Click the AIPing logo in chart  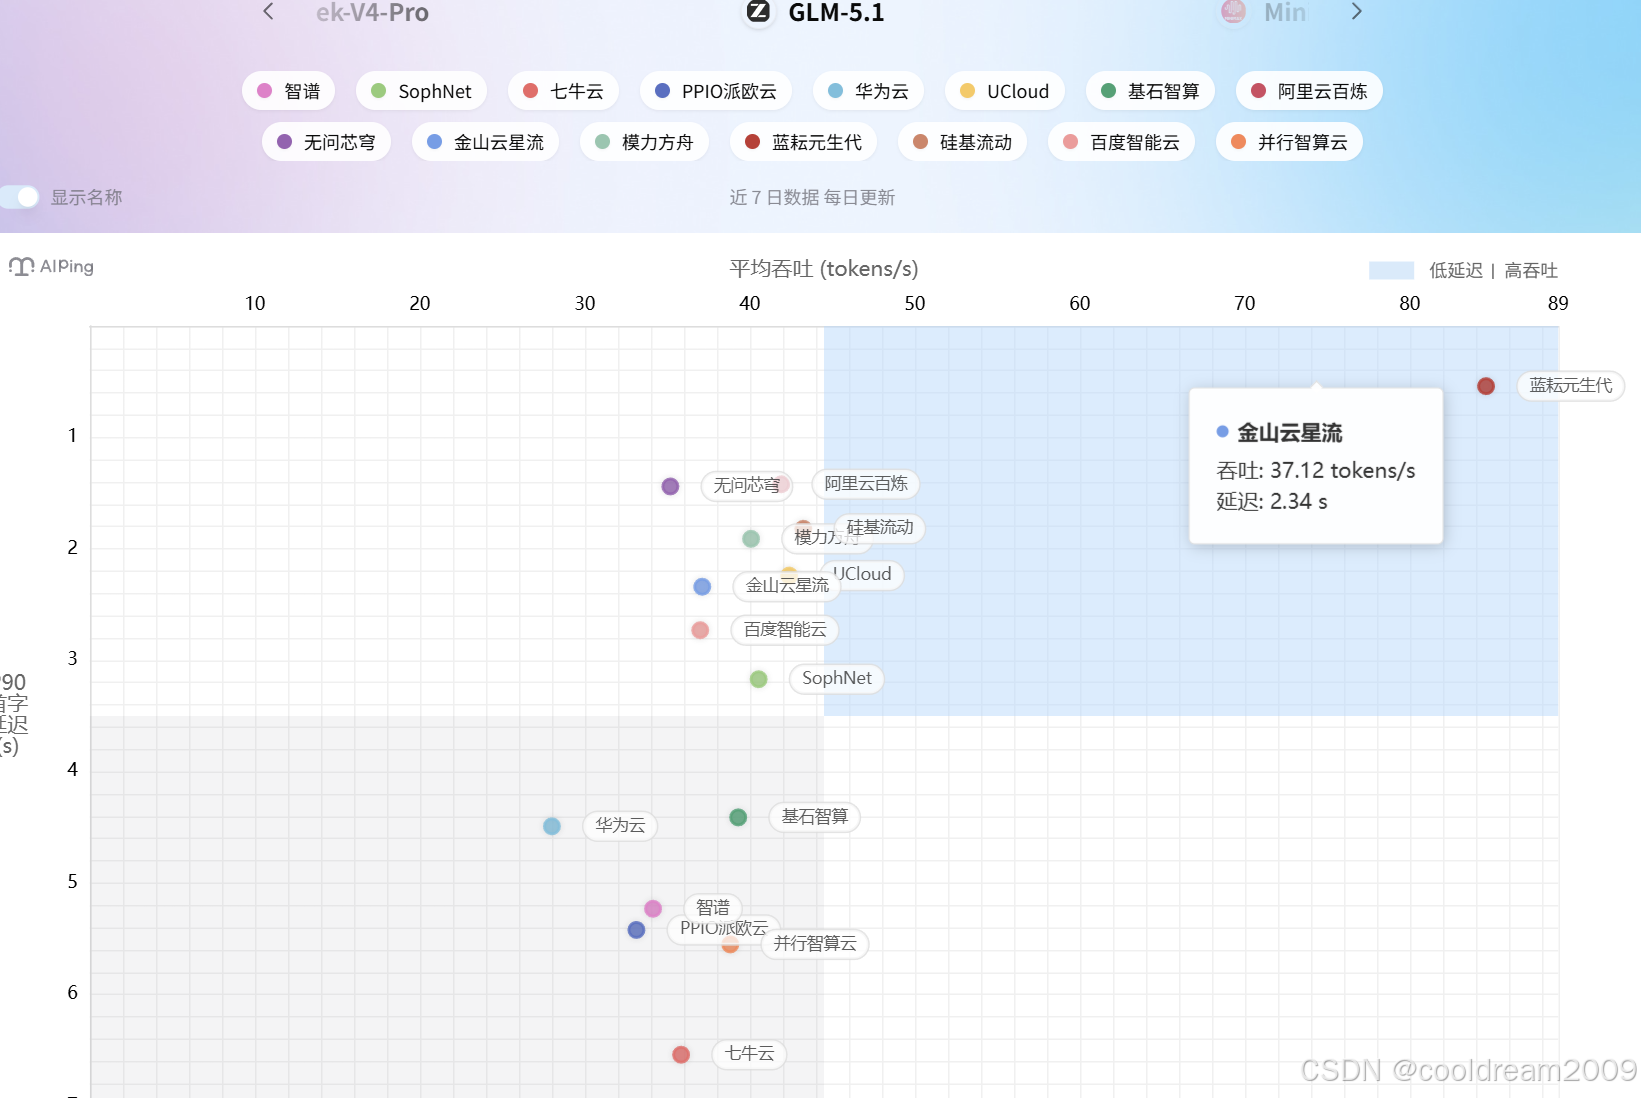pyautogui.click(x=52, y=266)
